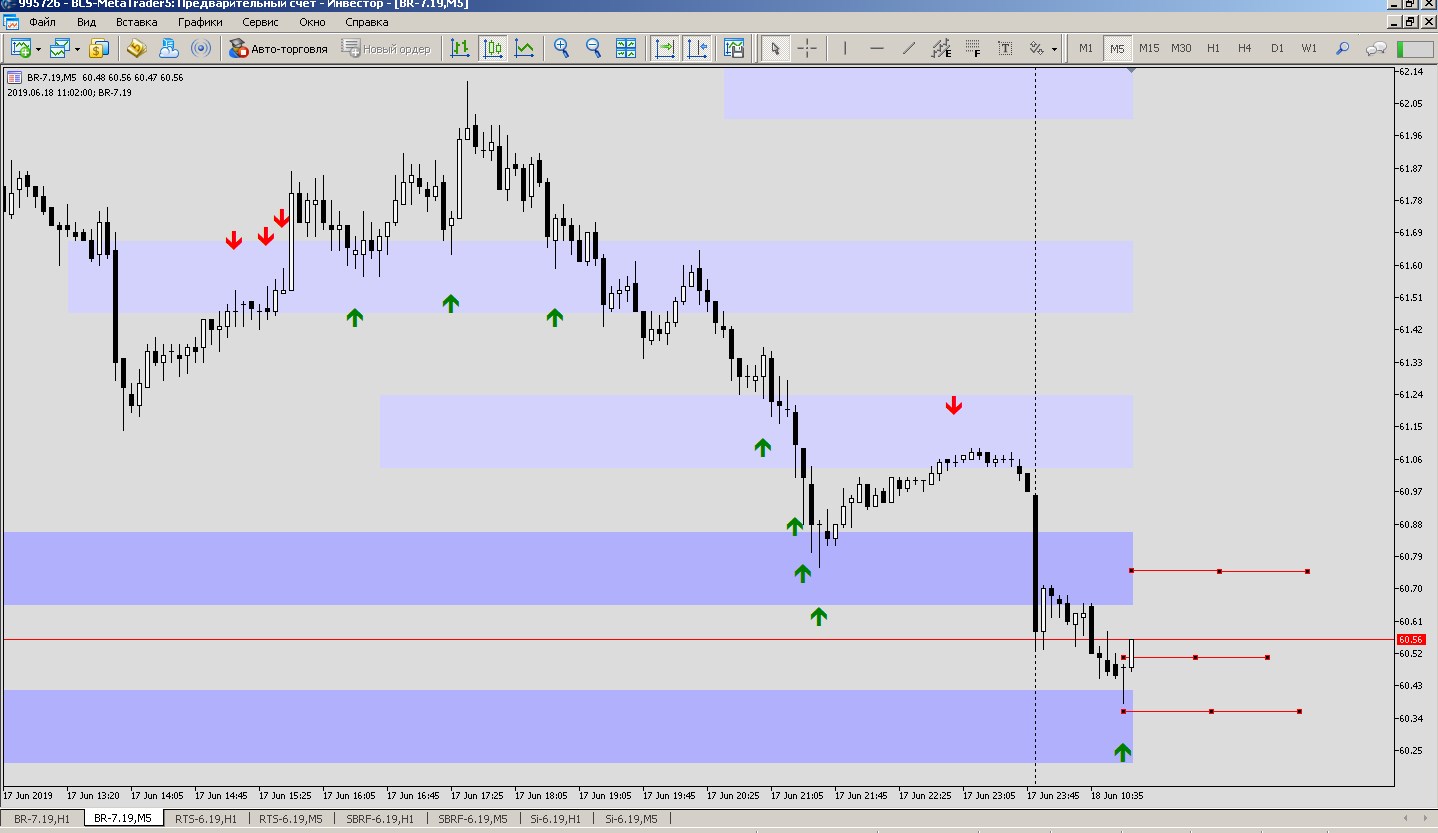Select the horizontal line drawing tool

coord(877,48)
